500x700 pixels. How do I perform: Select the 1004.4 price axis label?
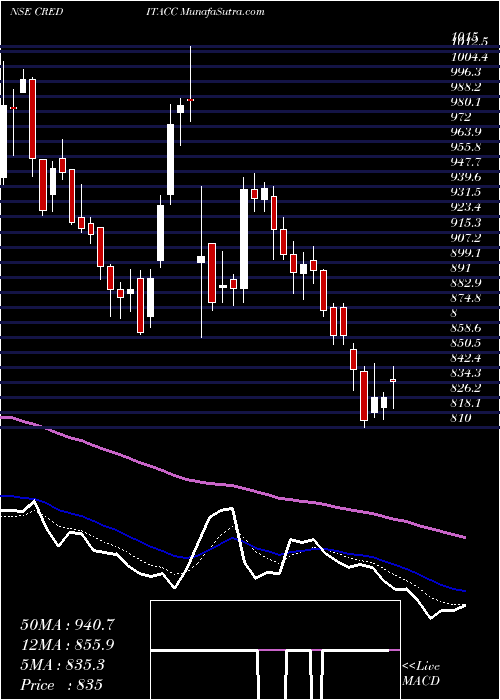click(x=468, y=57)
